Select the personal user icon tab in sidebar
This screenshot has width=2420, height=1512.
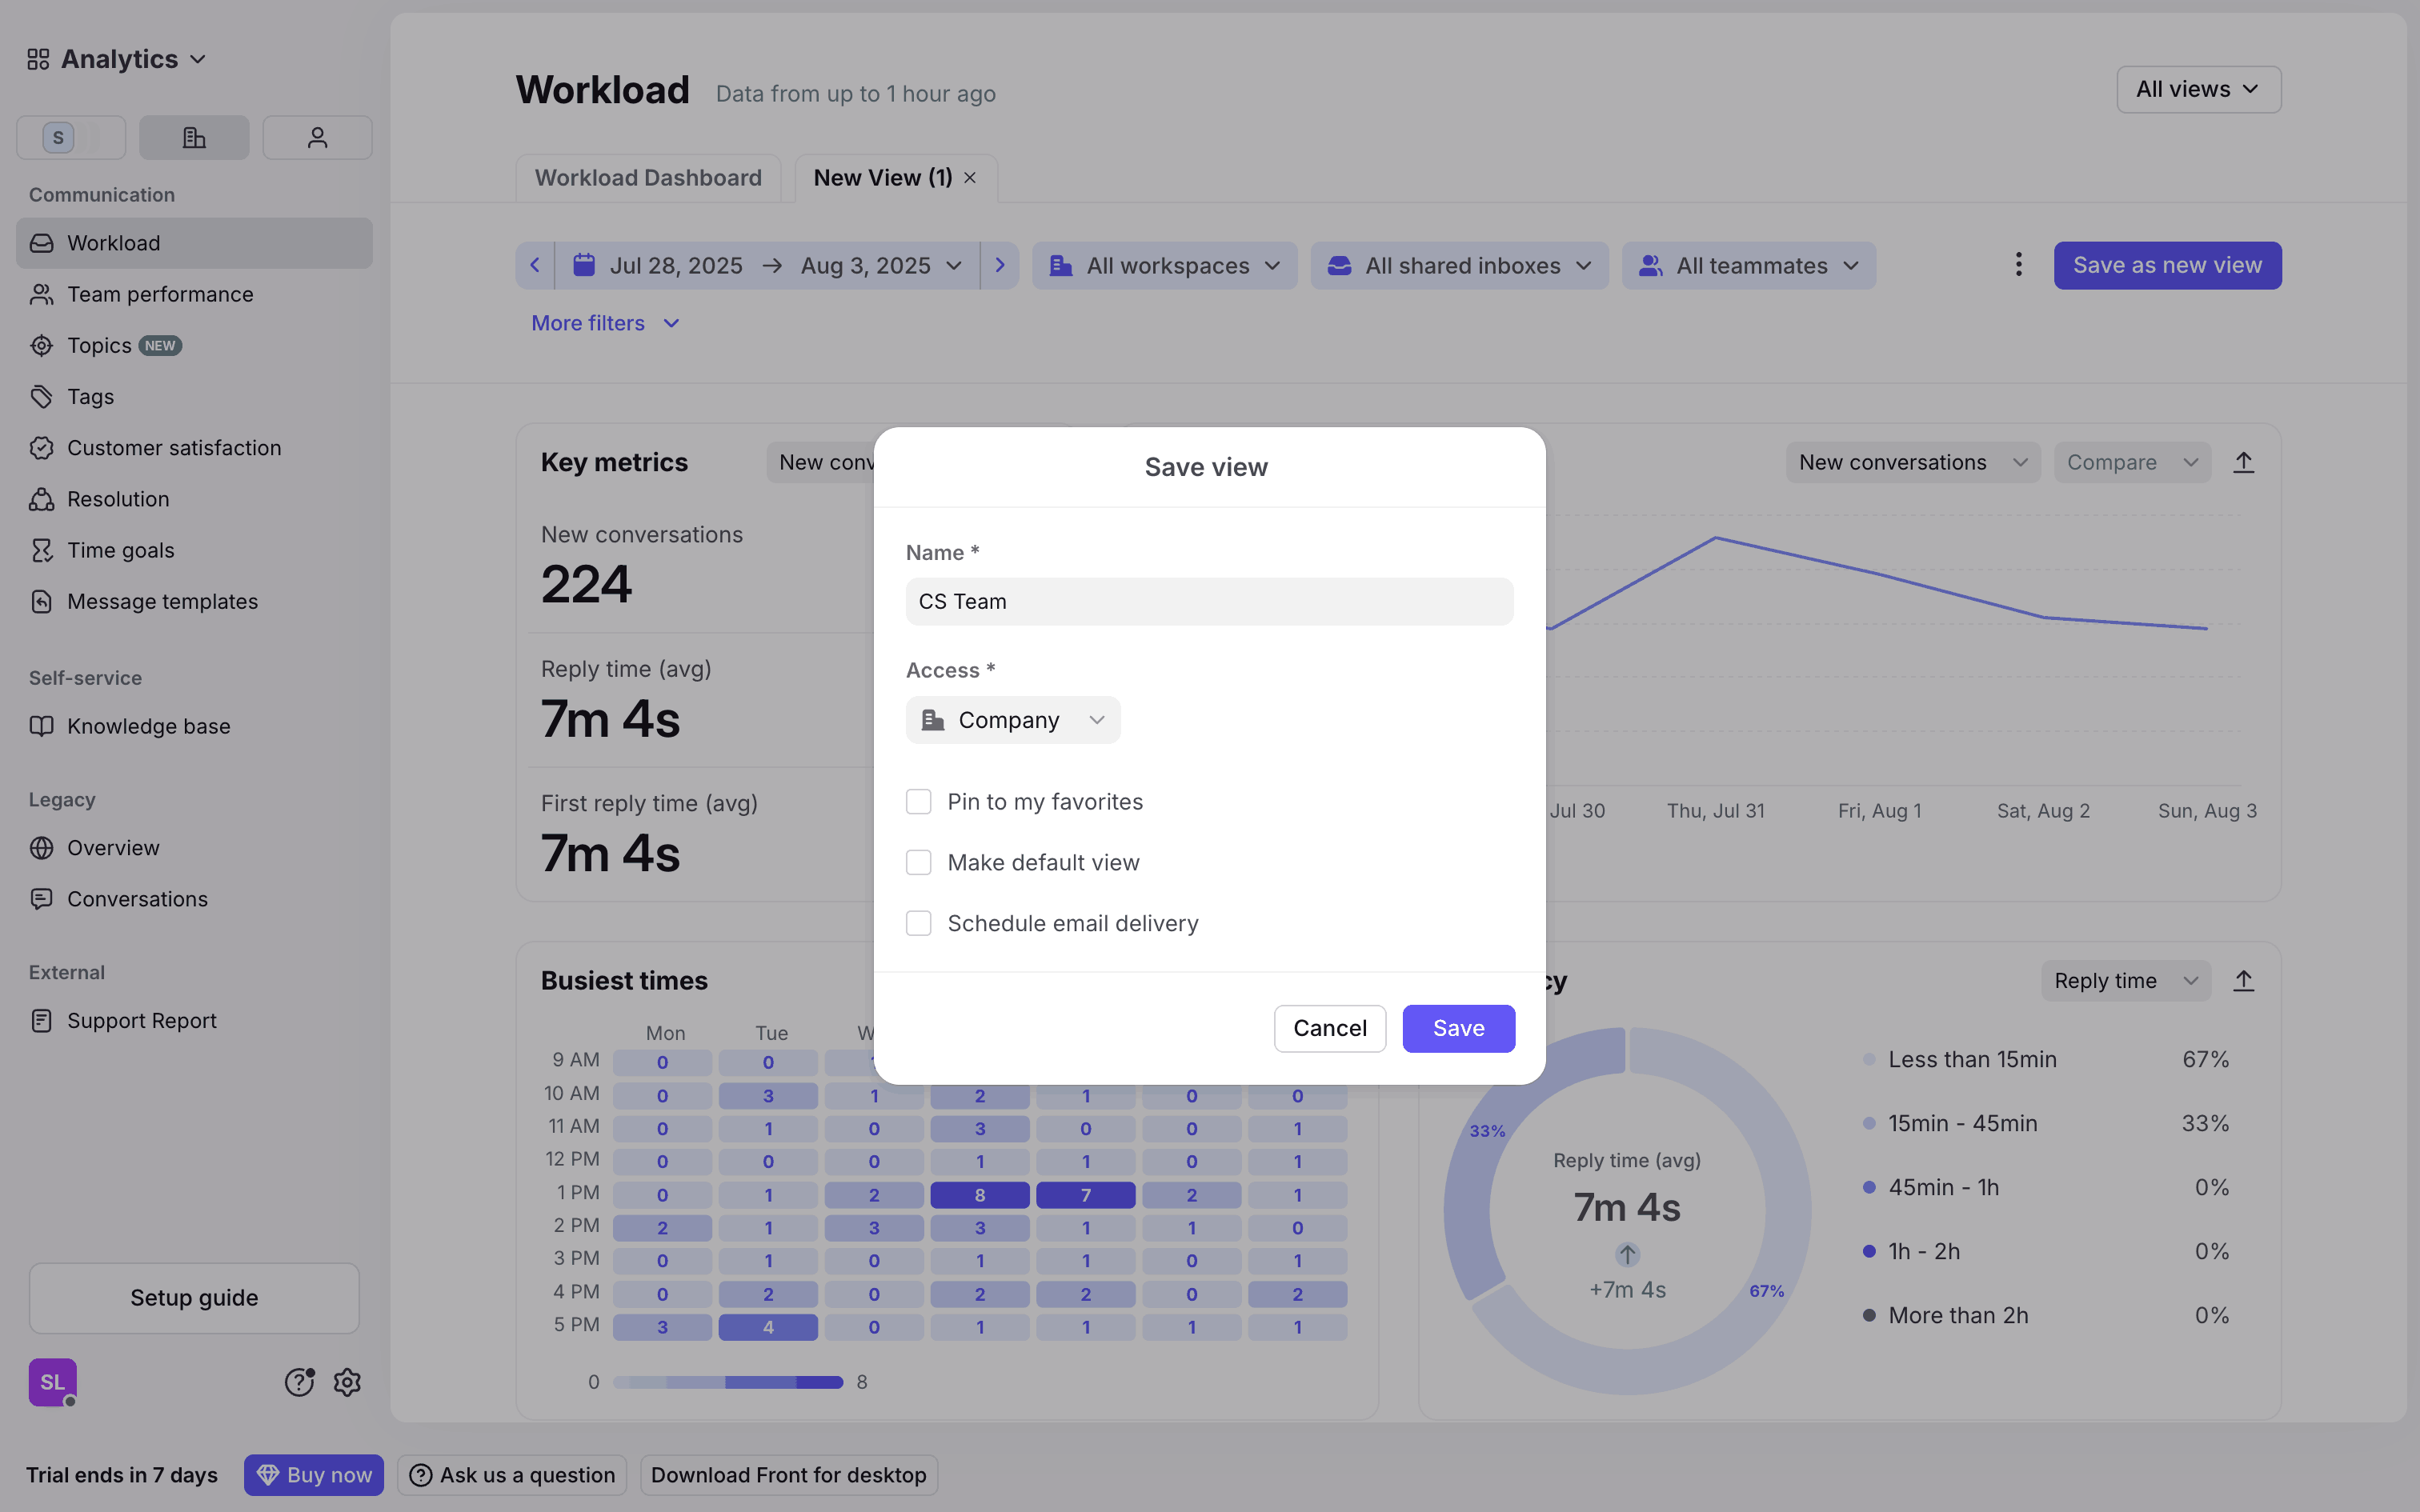tap(317, 138)
